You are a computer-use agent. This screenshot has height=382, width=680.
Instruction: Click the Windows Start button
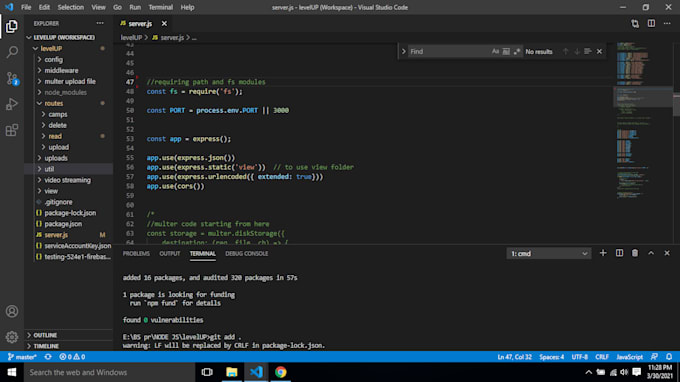pyautogui.click(x=12, y=372)
